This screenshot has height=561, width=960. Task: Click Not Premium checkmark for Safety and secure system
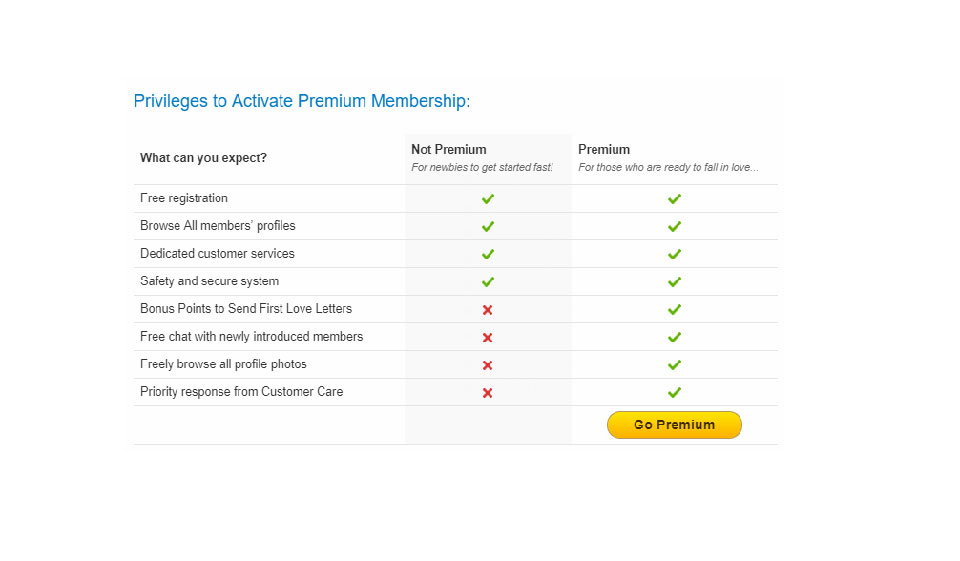pyautogui.click(x=488, y=282)
